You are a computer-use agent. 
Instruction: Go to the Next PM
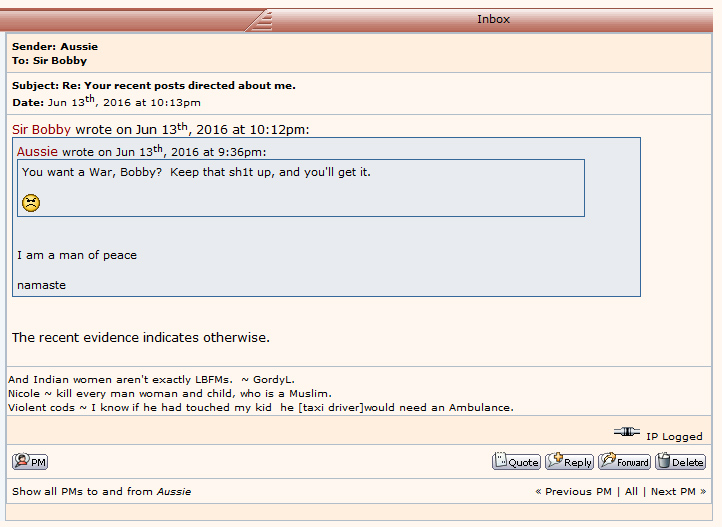click(x=678, y=491)
